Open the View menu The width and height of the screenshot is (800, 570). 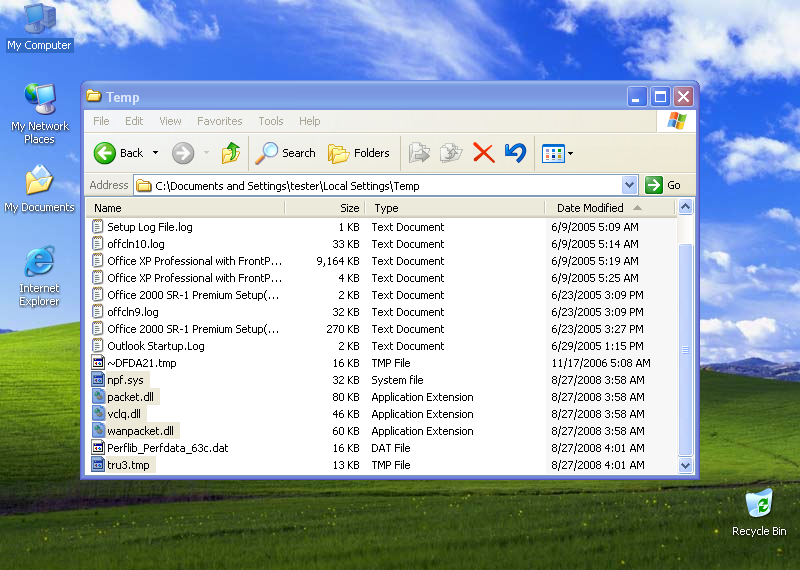click(x=170, y=121)
